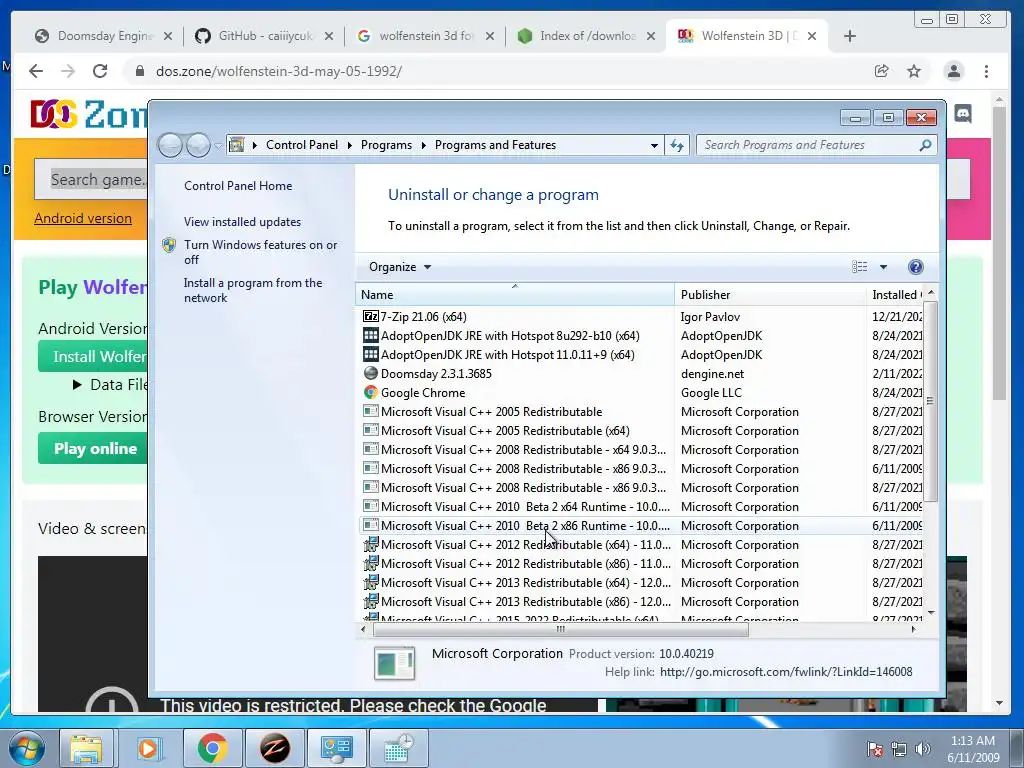Screen dimensions: 1024x768
Task: Open Control Panel Home link
Action: [238, 186]
